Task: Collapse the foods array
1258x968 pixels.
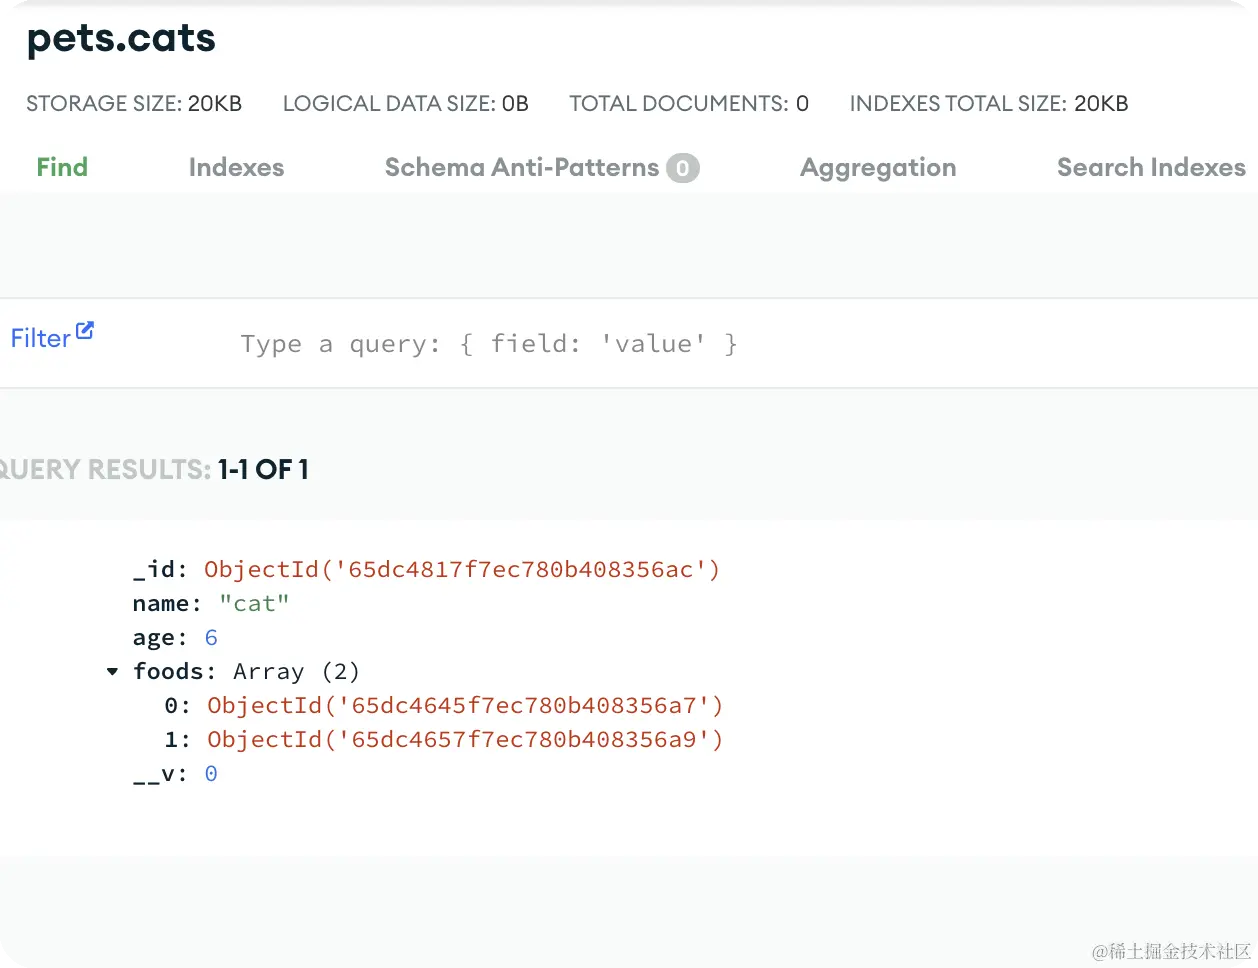Action: point(113,672)
